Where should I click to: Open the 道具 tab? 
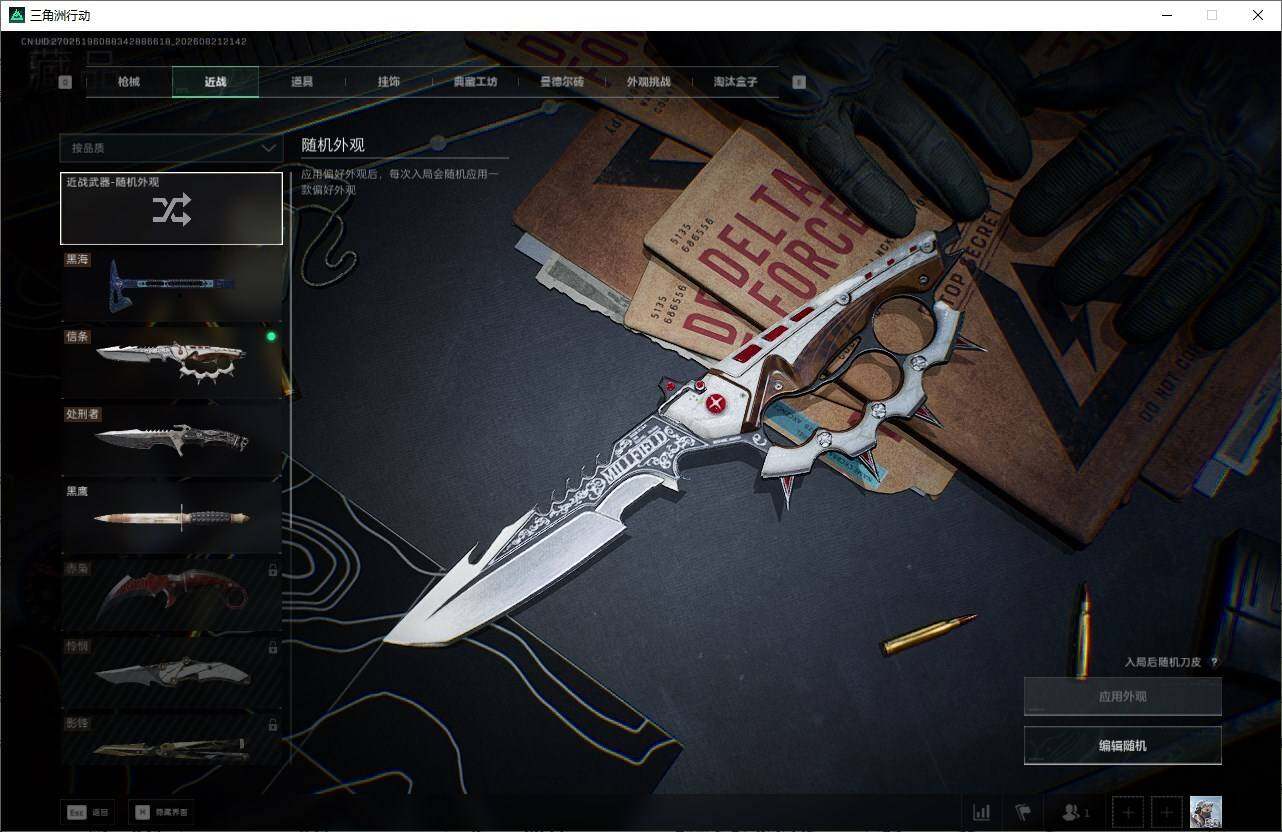point(302,82)
